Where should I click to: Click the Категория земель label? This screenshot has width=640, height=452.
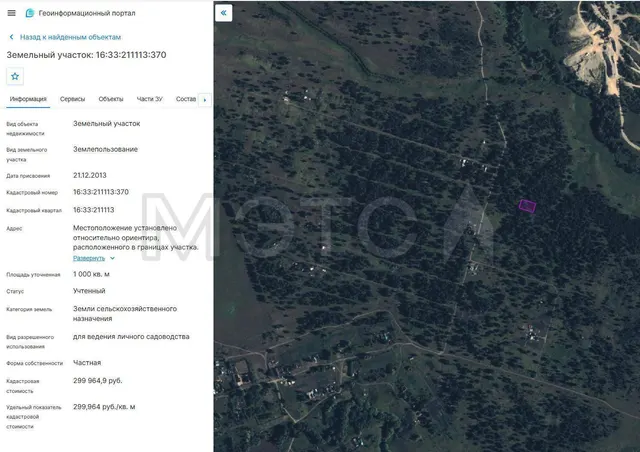click(x=29, y=309)
